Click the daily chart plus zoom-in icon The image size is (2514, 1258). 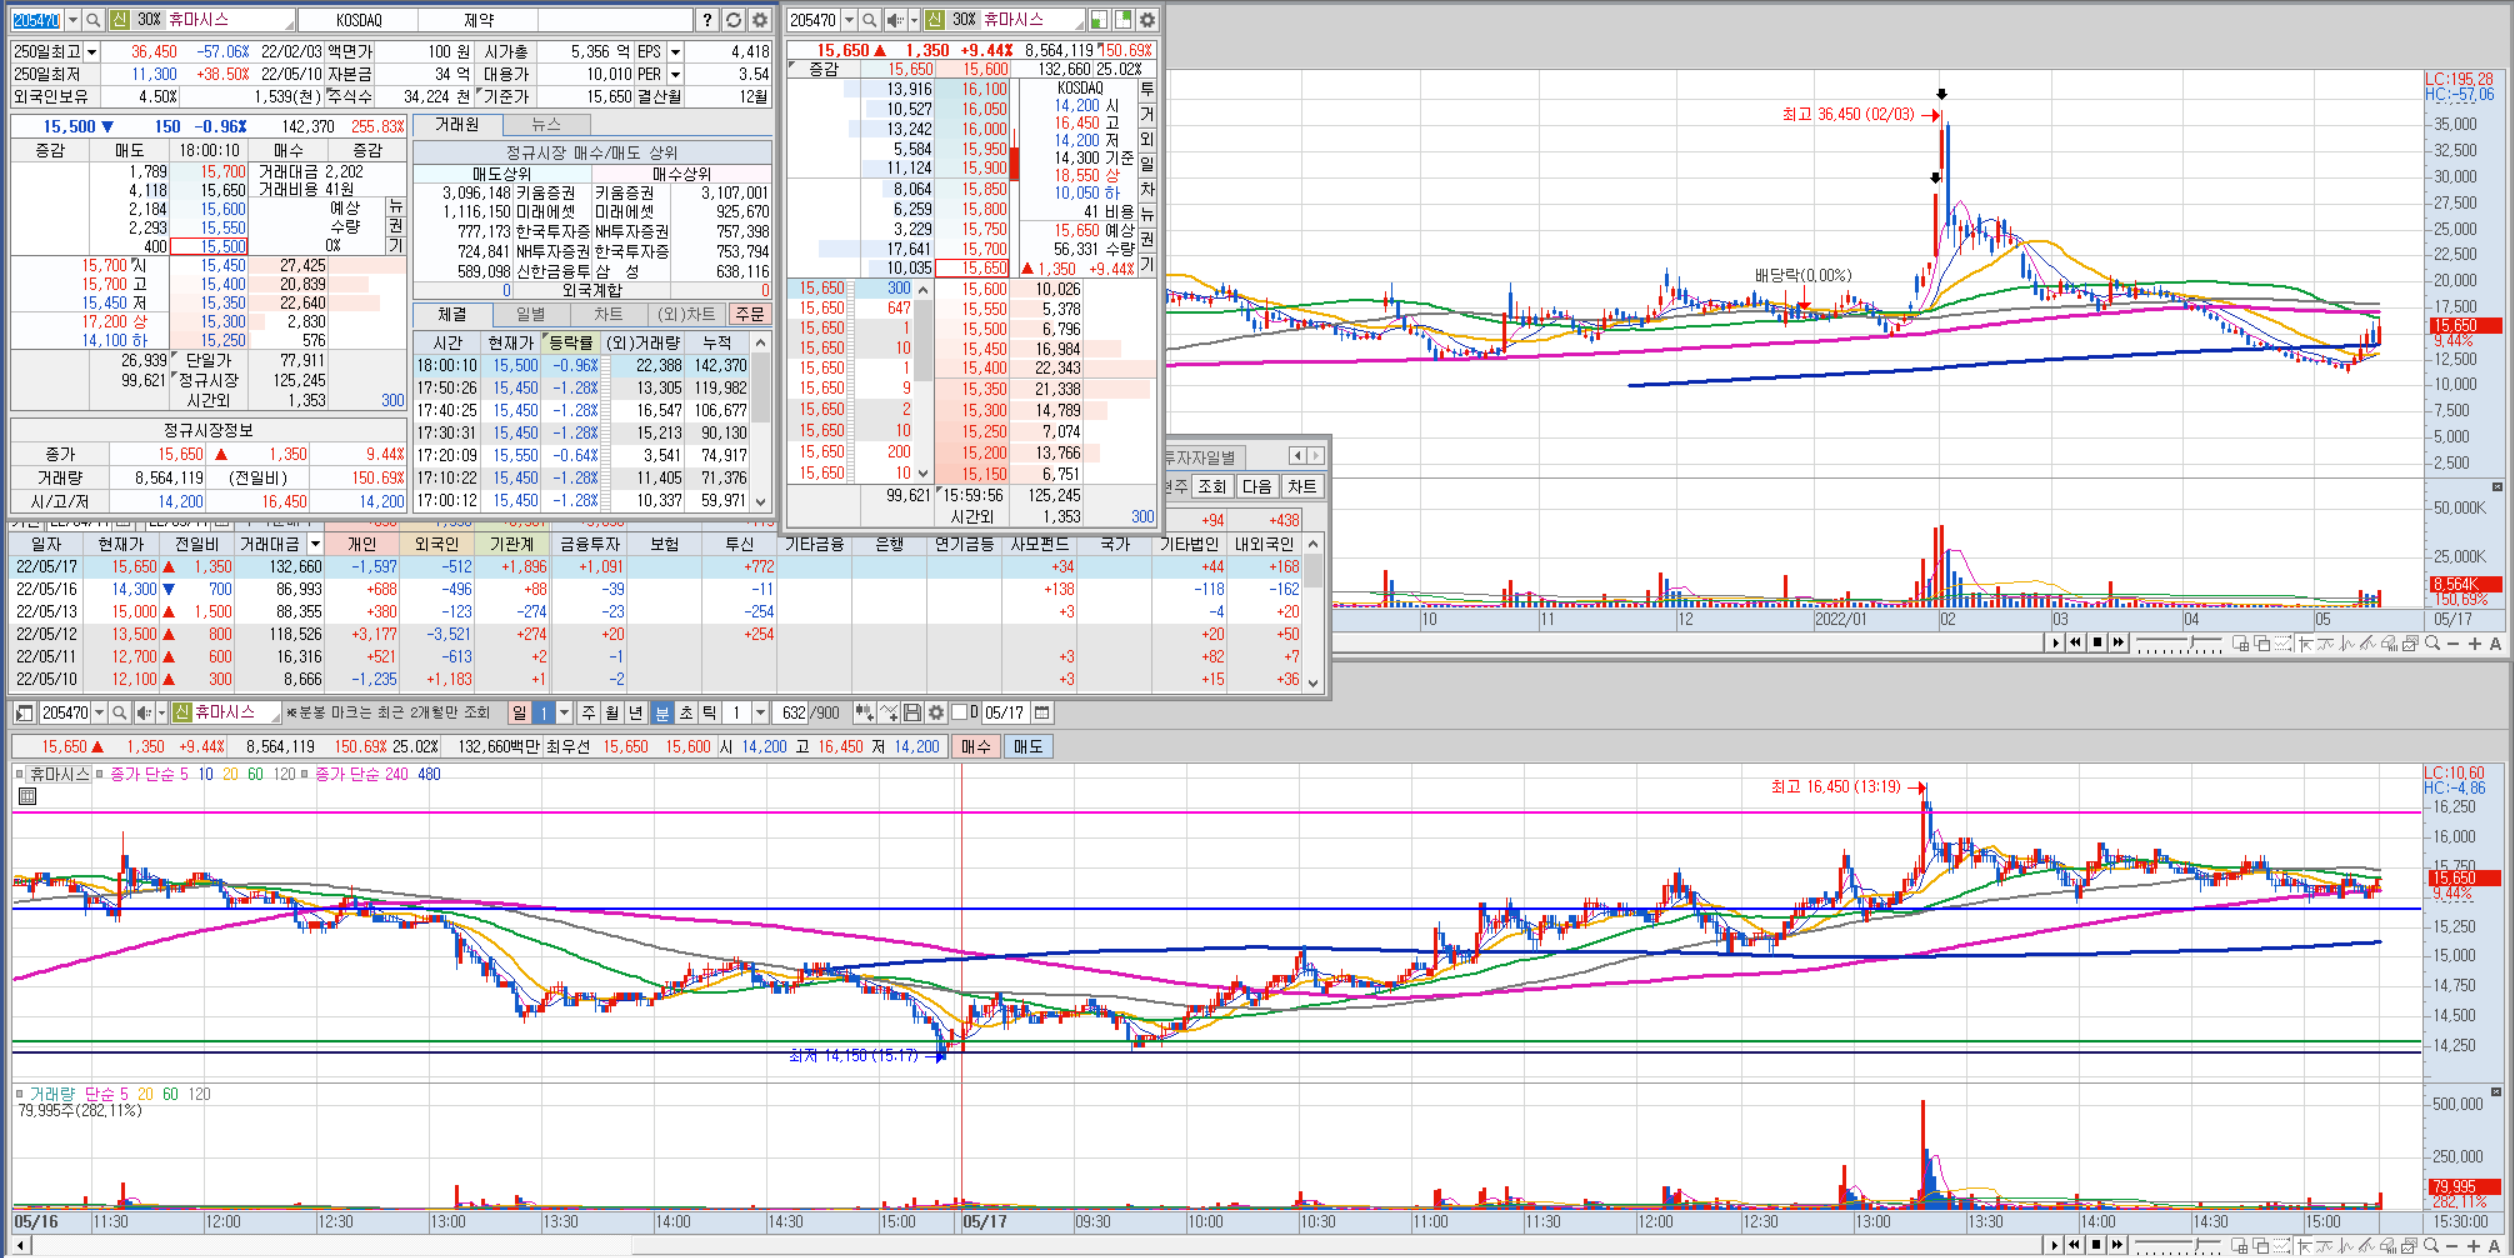pos(2474,644)
